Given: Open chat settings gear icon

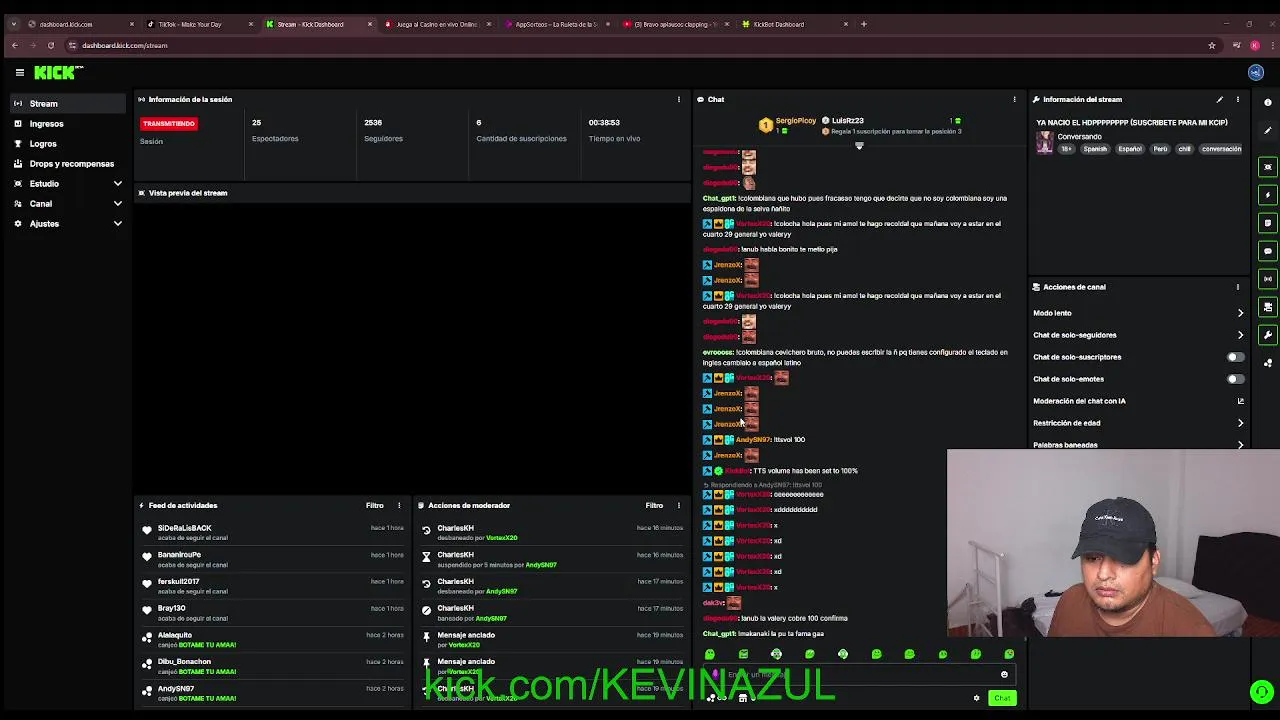Looking at the screenshot, I should [977, 698].
